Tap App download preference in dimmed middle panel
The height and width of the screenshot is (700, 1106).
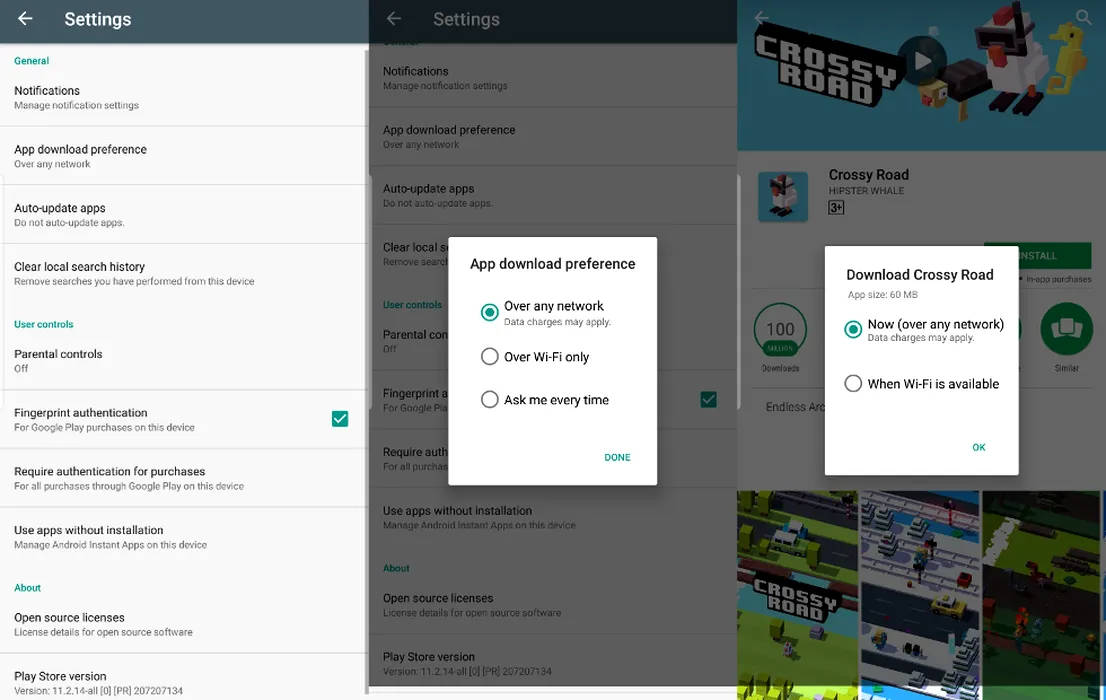tap(553, 136)
